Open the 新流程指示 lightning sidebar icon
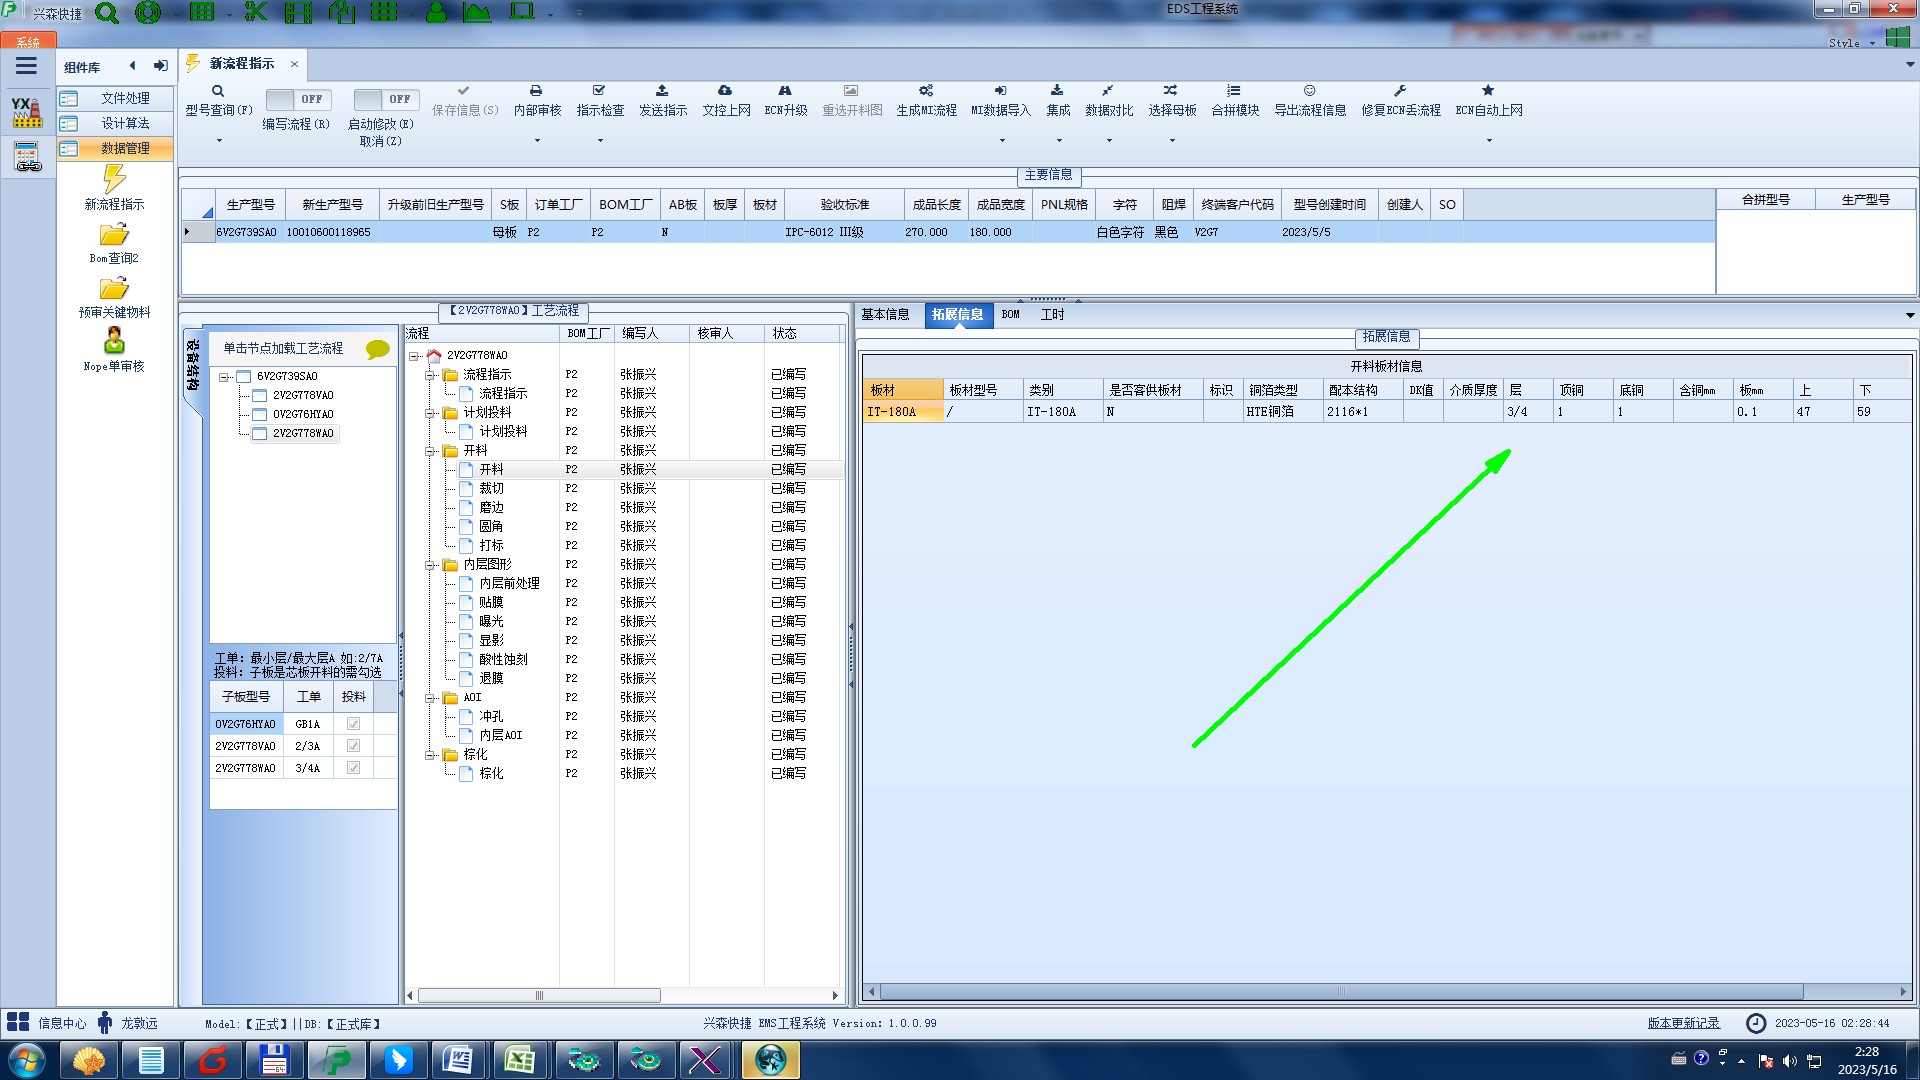The width and height of the screenshot is (1920, 1080). (114, 181)
